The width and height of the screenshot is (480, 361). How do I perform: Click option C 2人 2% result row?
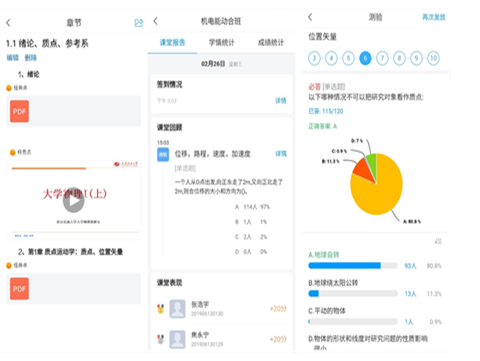(x=251, y=237)
